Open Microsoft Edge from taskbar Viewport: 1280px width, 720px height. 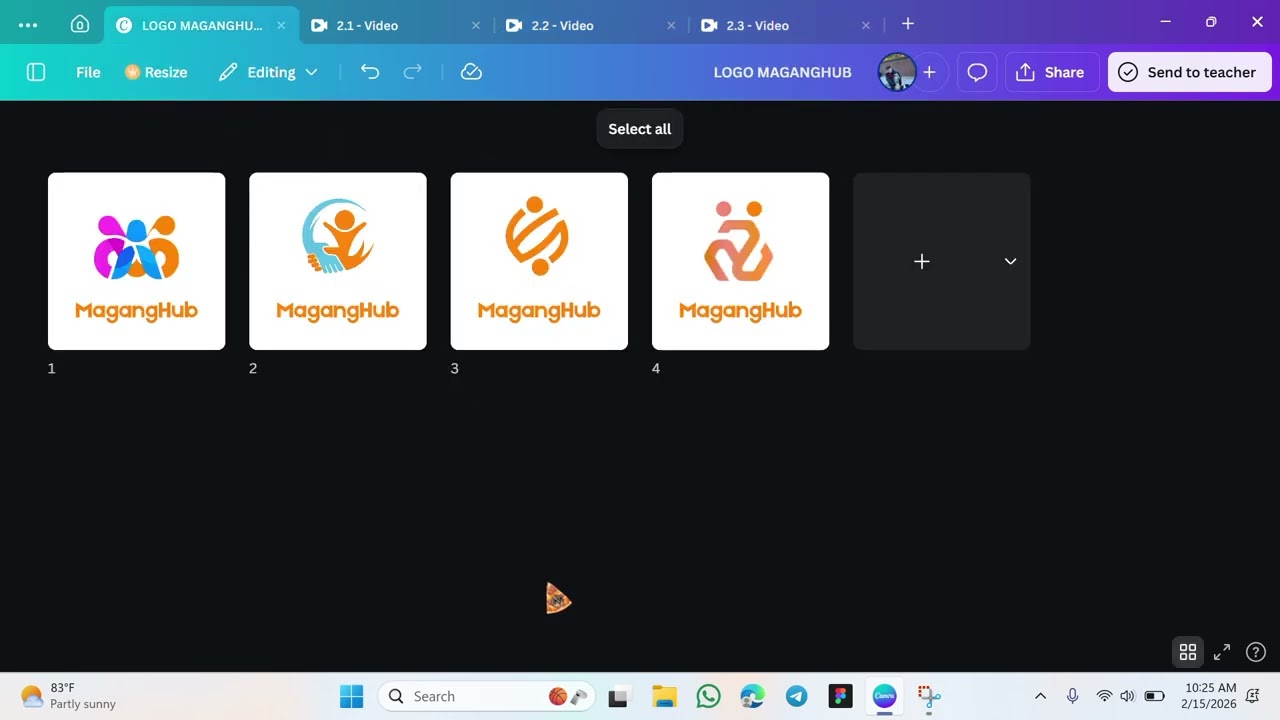pos(752,696)
